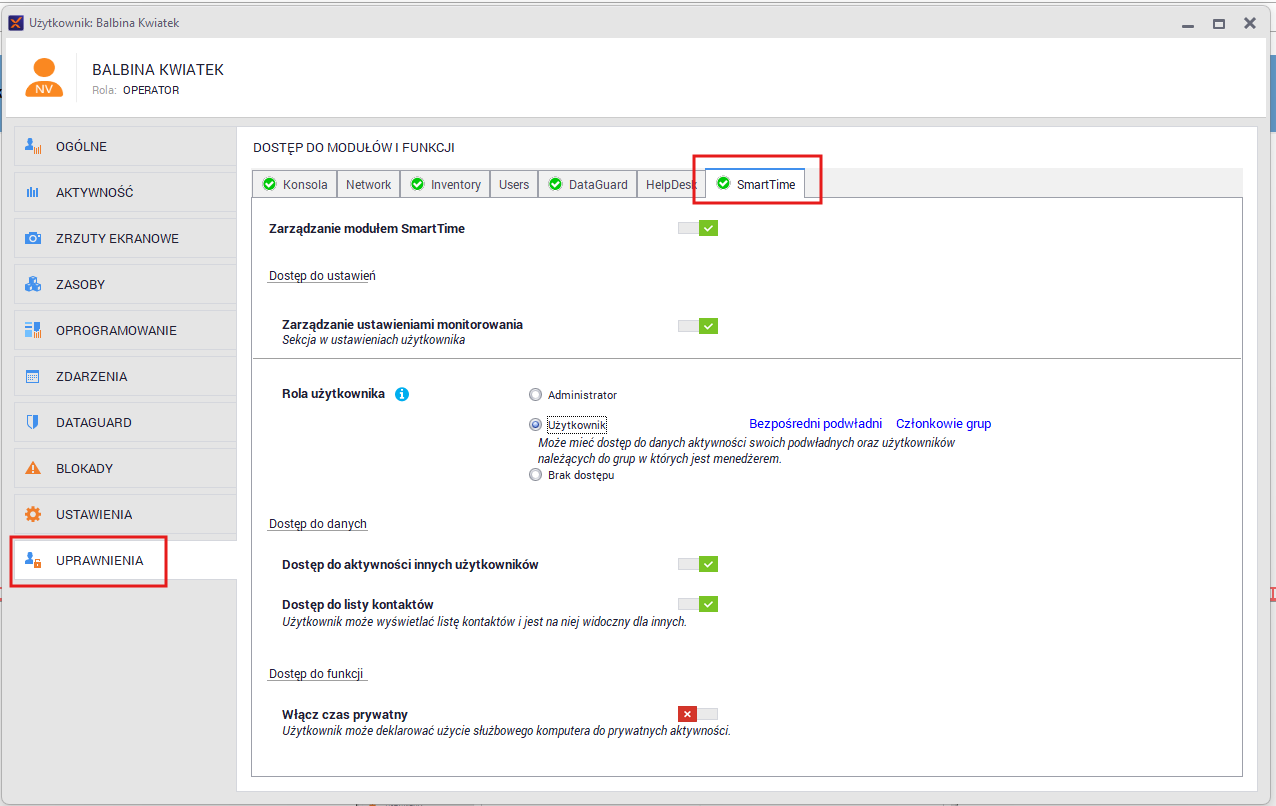This screenshot has width=1276, height=806.
Task: Select the bar chart icon beside AKTYWNOŚĆ
Action: [33, 191]
